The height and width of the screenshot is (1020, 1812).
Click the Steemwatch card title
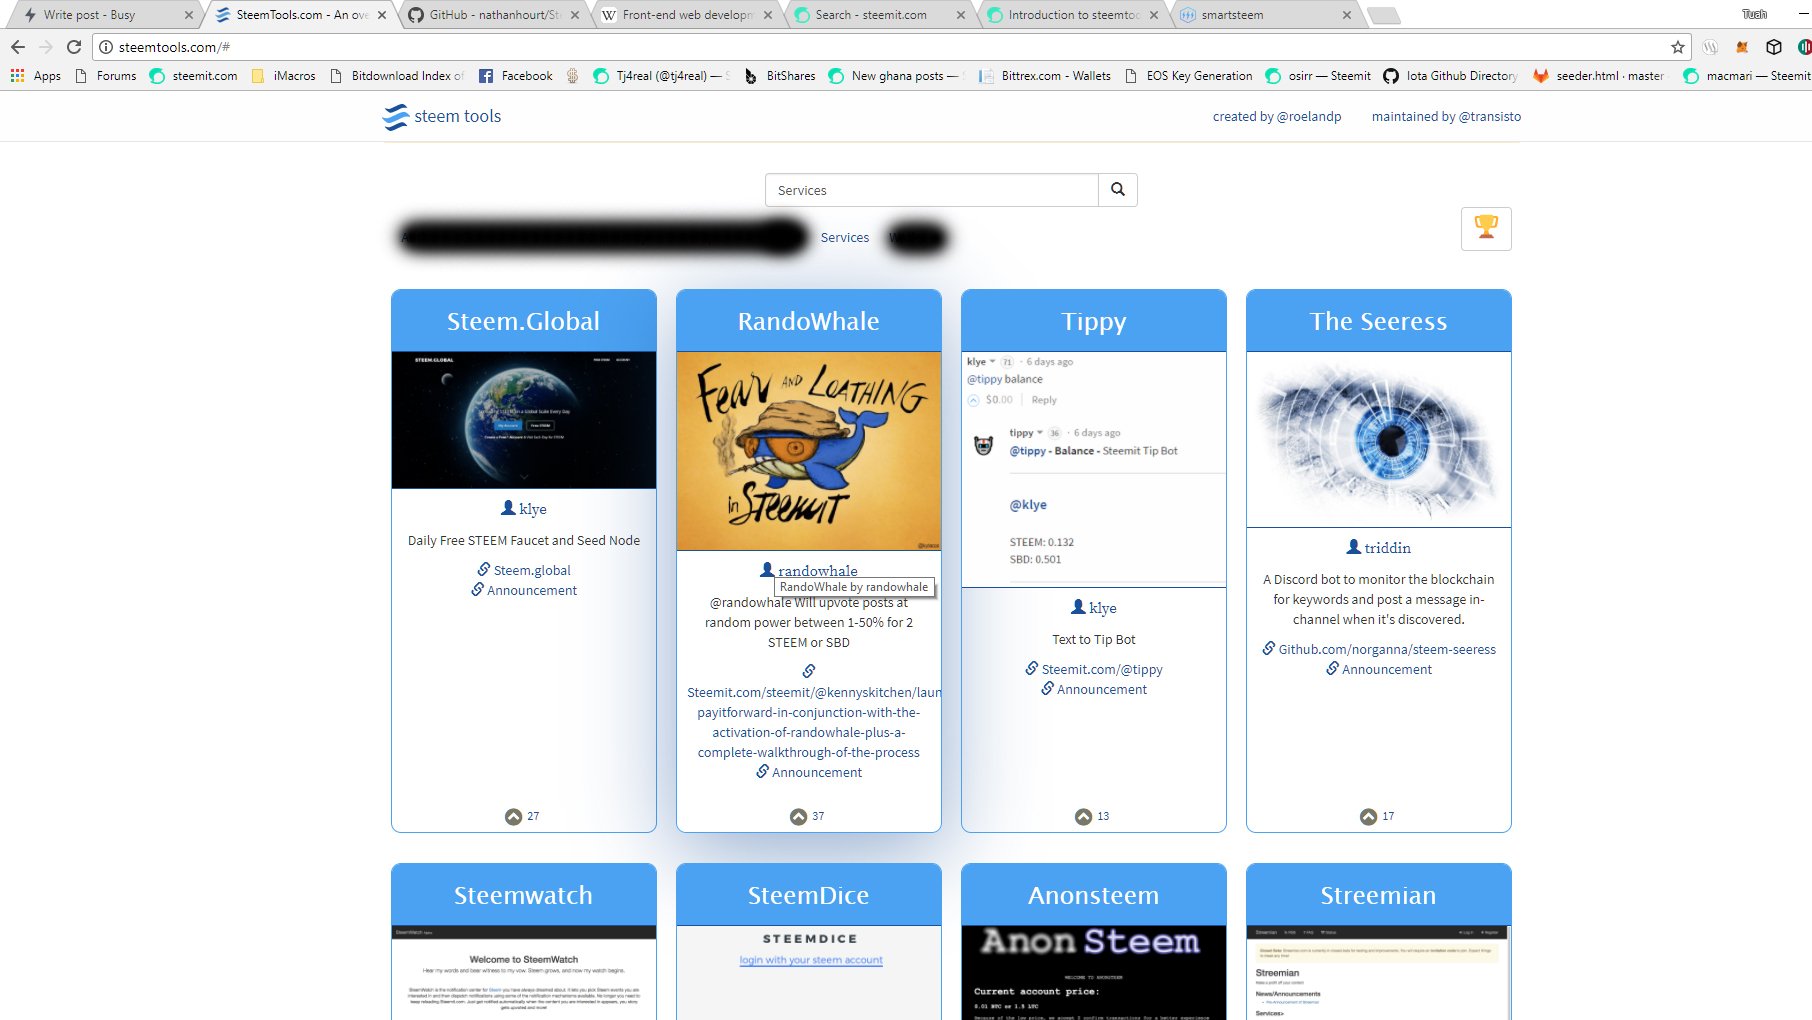[x=524, y=895]
